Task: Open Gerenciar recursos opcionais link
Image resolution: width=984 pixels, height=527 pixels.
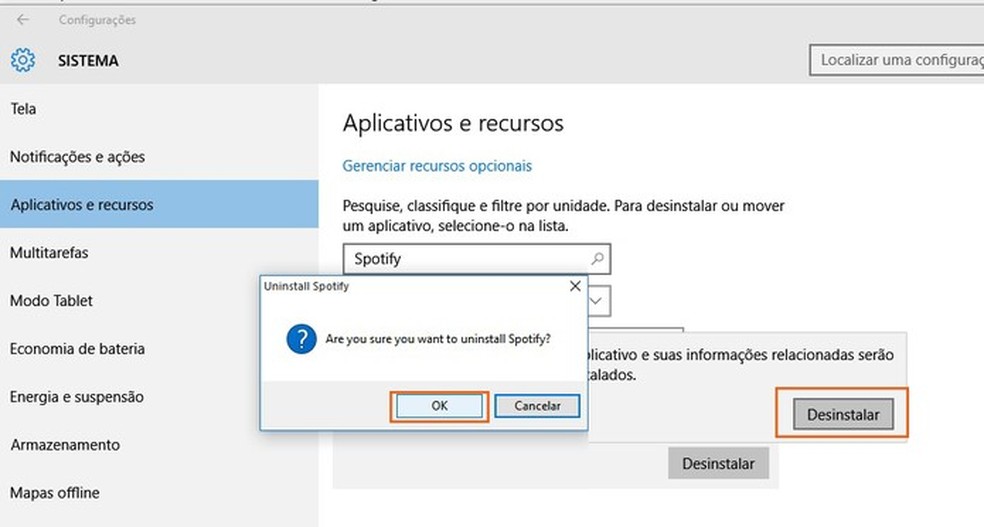Action: click(437, 166)
